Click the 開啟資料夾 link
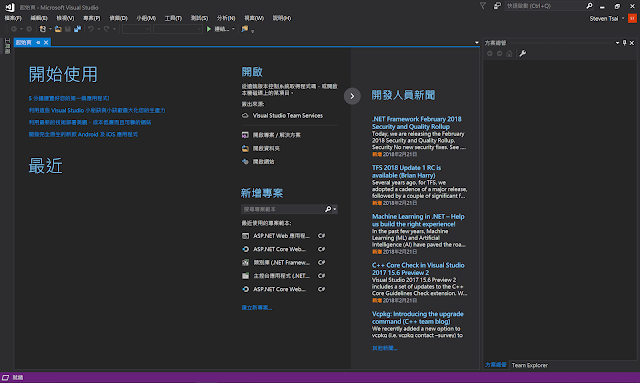 click(x=266, y=148)
